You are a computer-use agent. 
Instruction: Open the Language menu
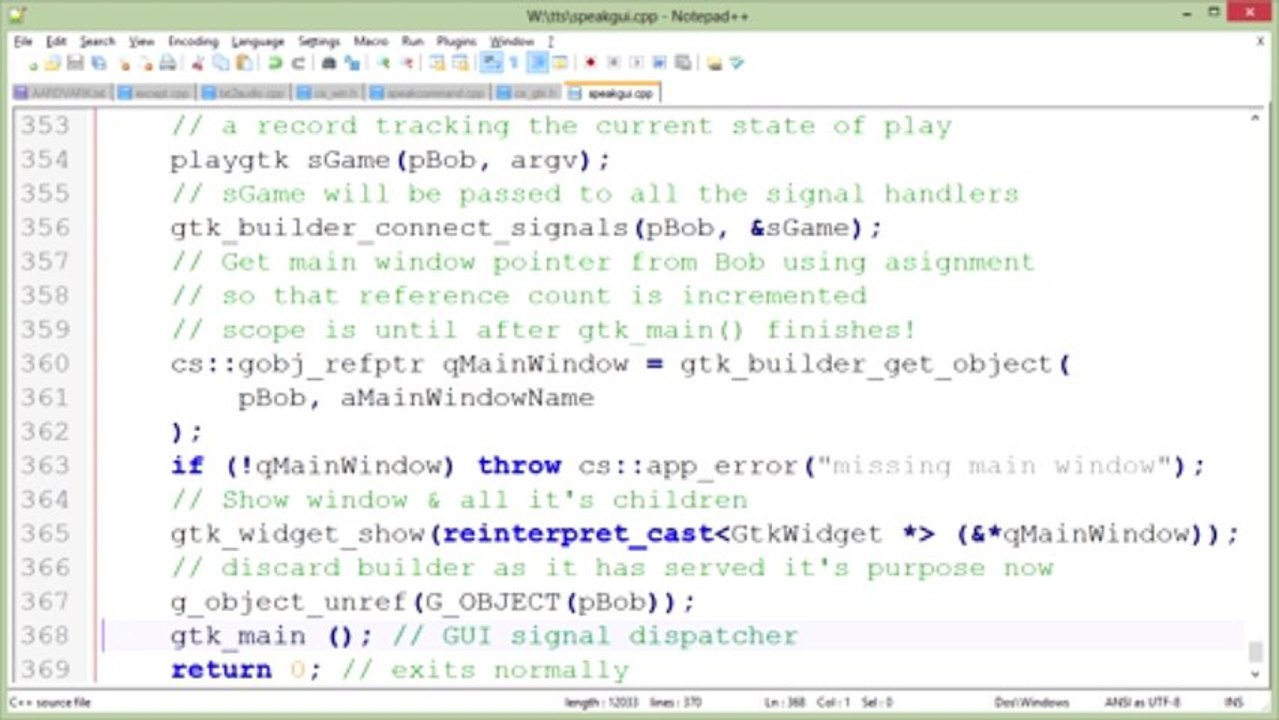258,41
